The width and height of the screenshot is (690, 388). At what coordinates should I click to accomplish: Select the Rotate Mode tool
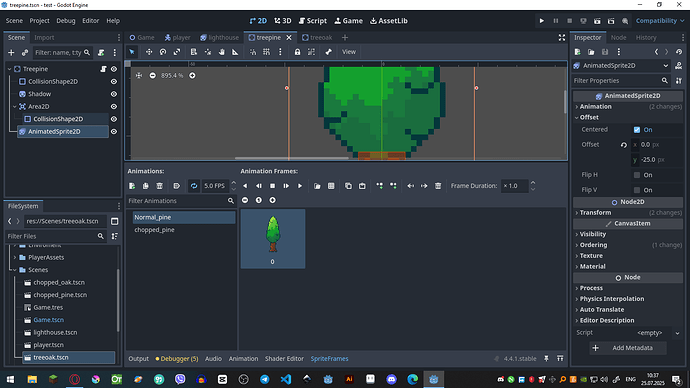click(163, 52)
